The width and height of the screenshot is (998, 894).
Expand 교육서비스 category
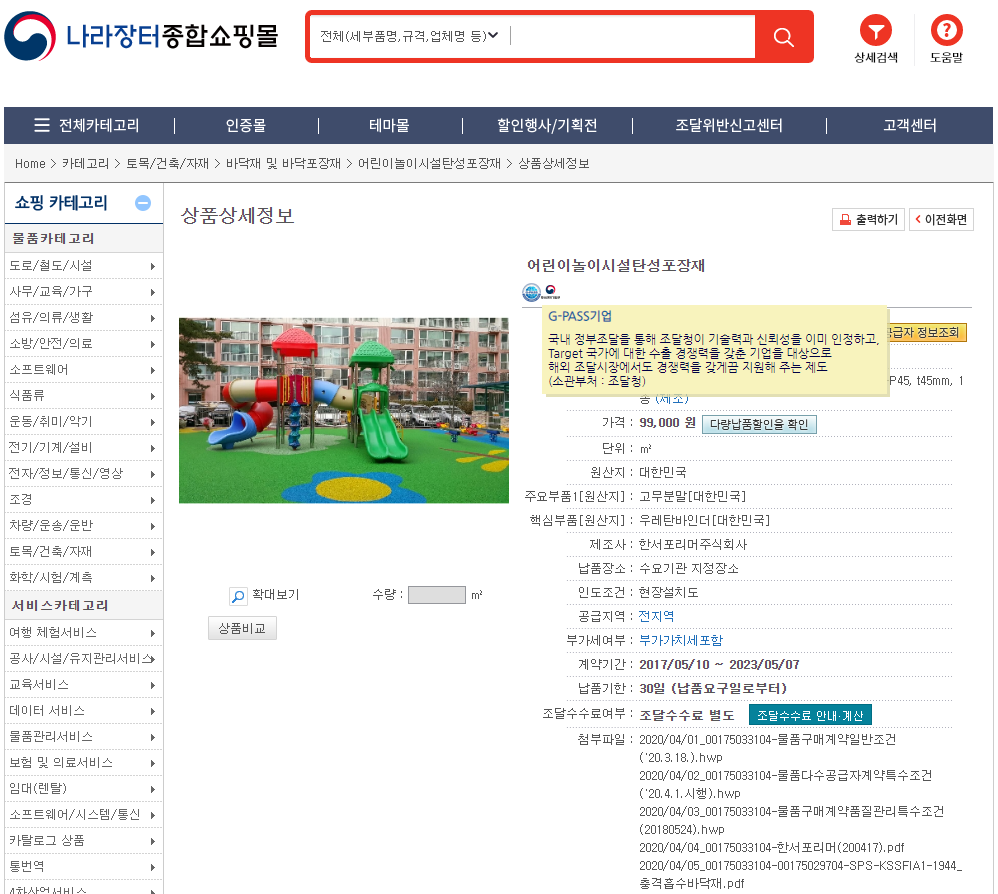(83, 685)
